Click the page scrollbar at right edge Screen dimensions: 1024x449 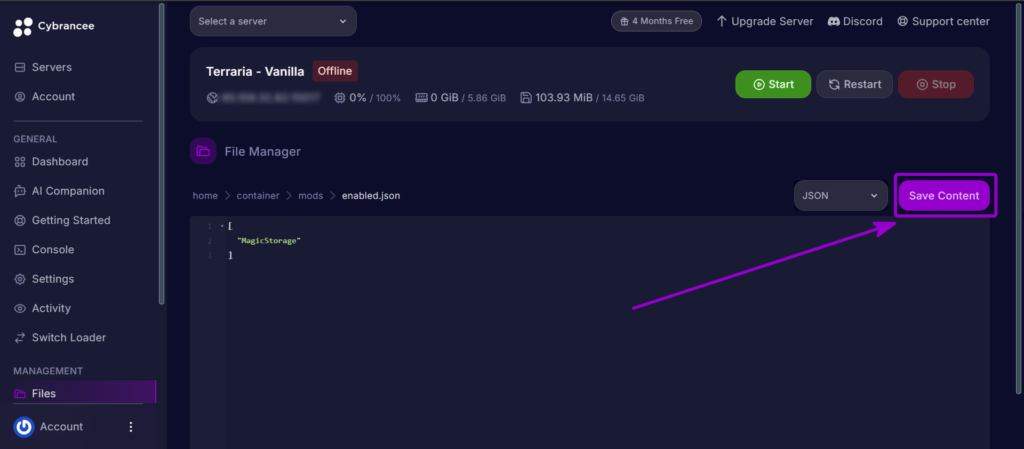pos(1019,197)
